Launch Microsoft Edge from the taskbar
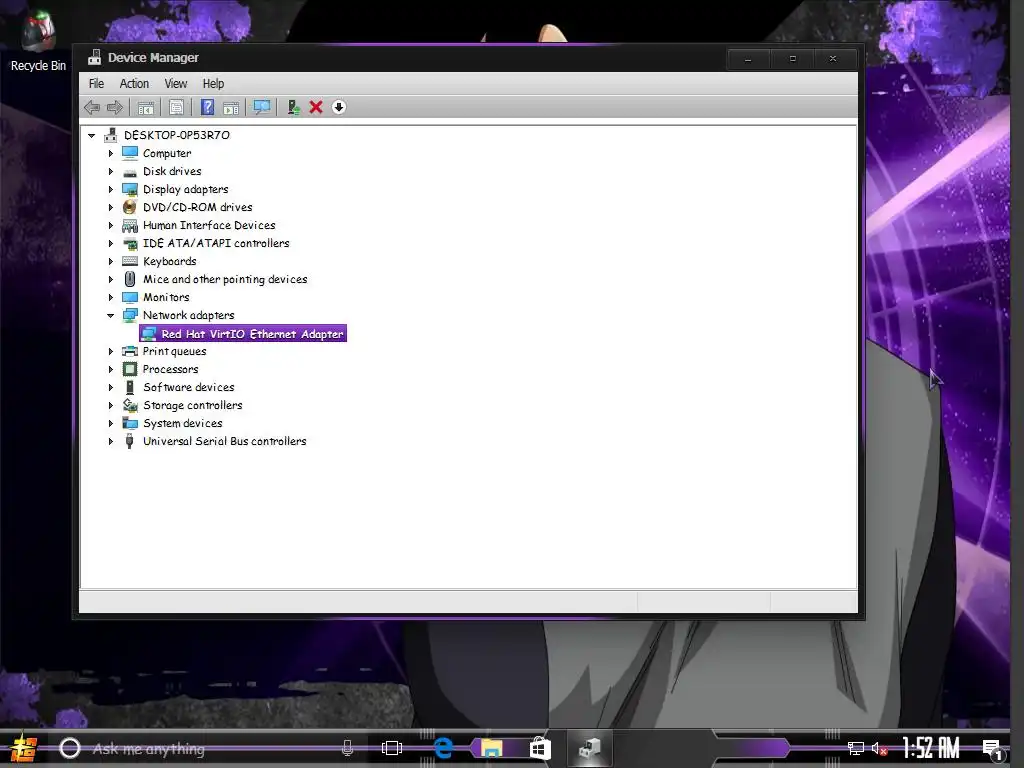Viewport: 1024px width, 768px height. pos(443,748)
